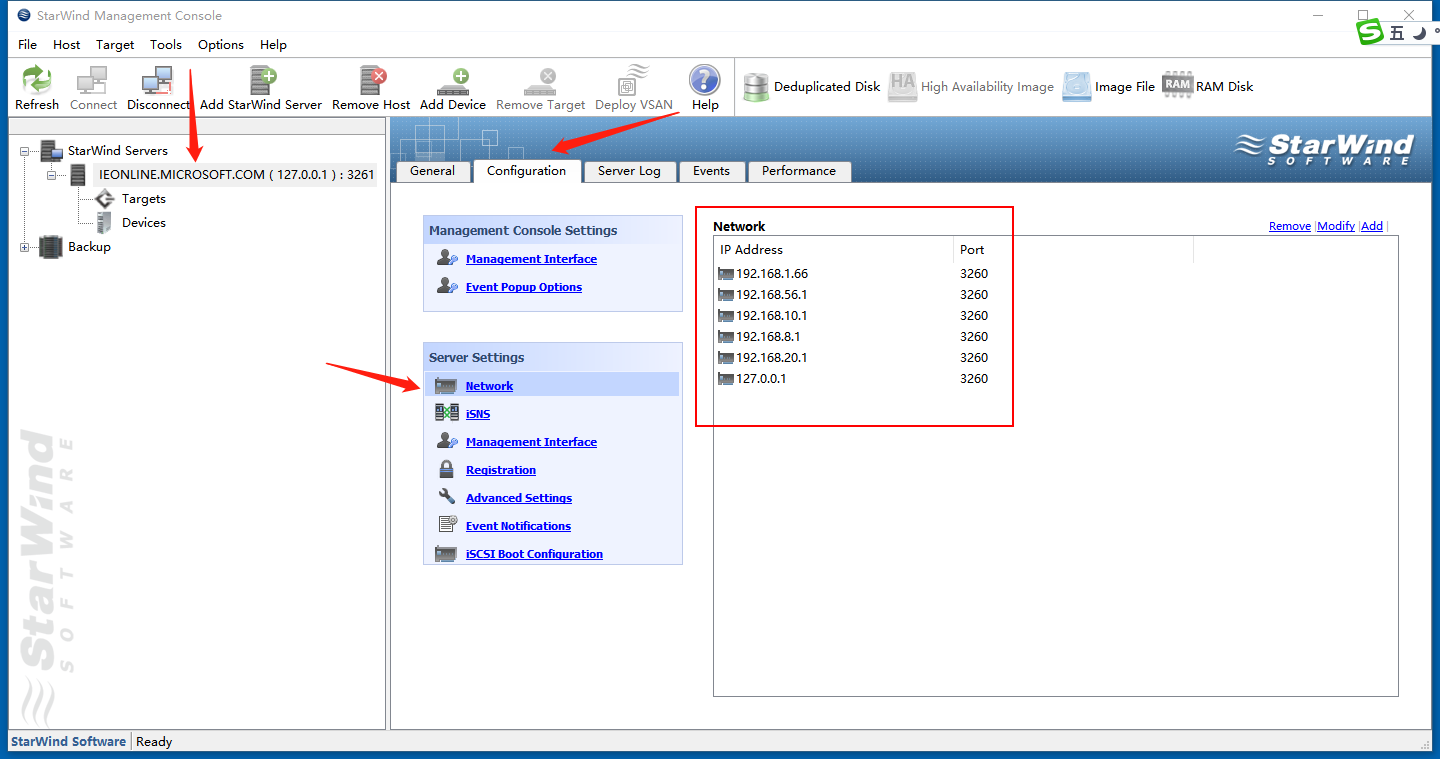Click the Modify link above the network list
This screenshot has width=1440, height=759.
click(x=1336, y=226)
